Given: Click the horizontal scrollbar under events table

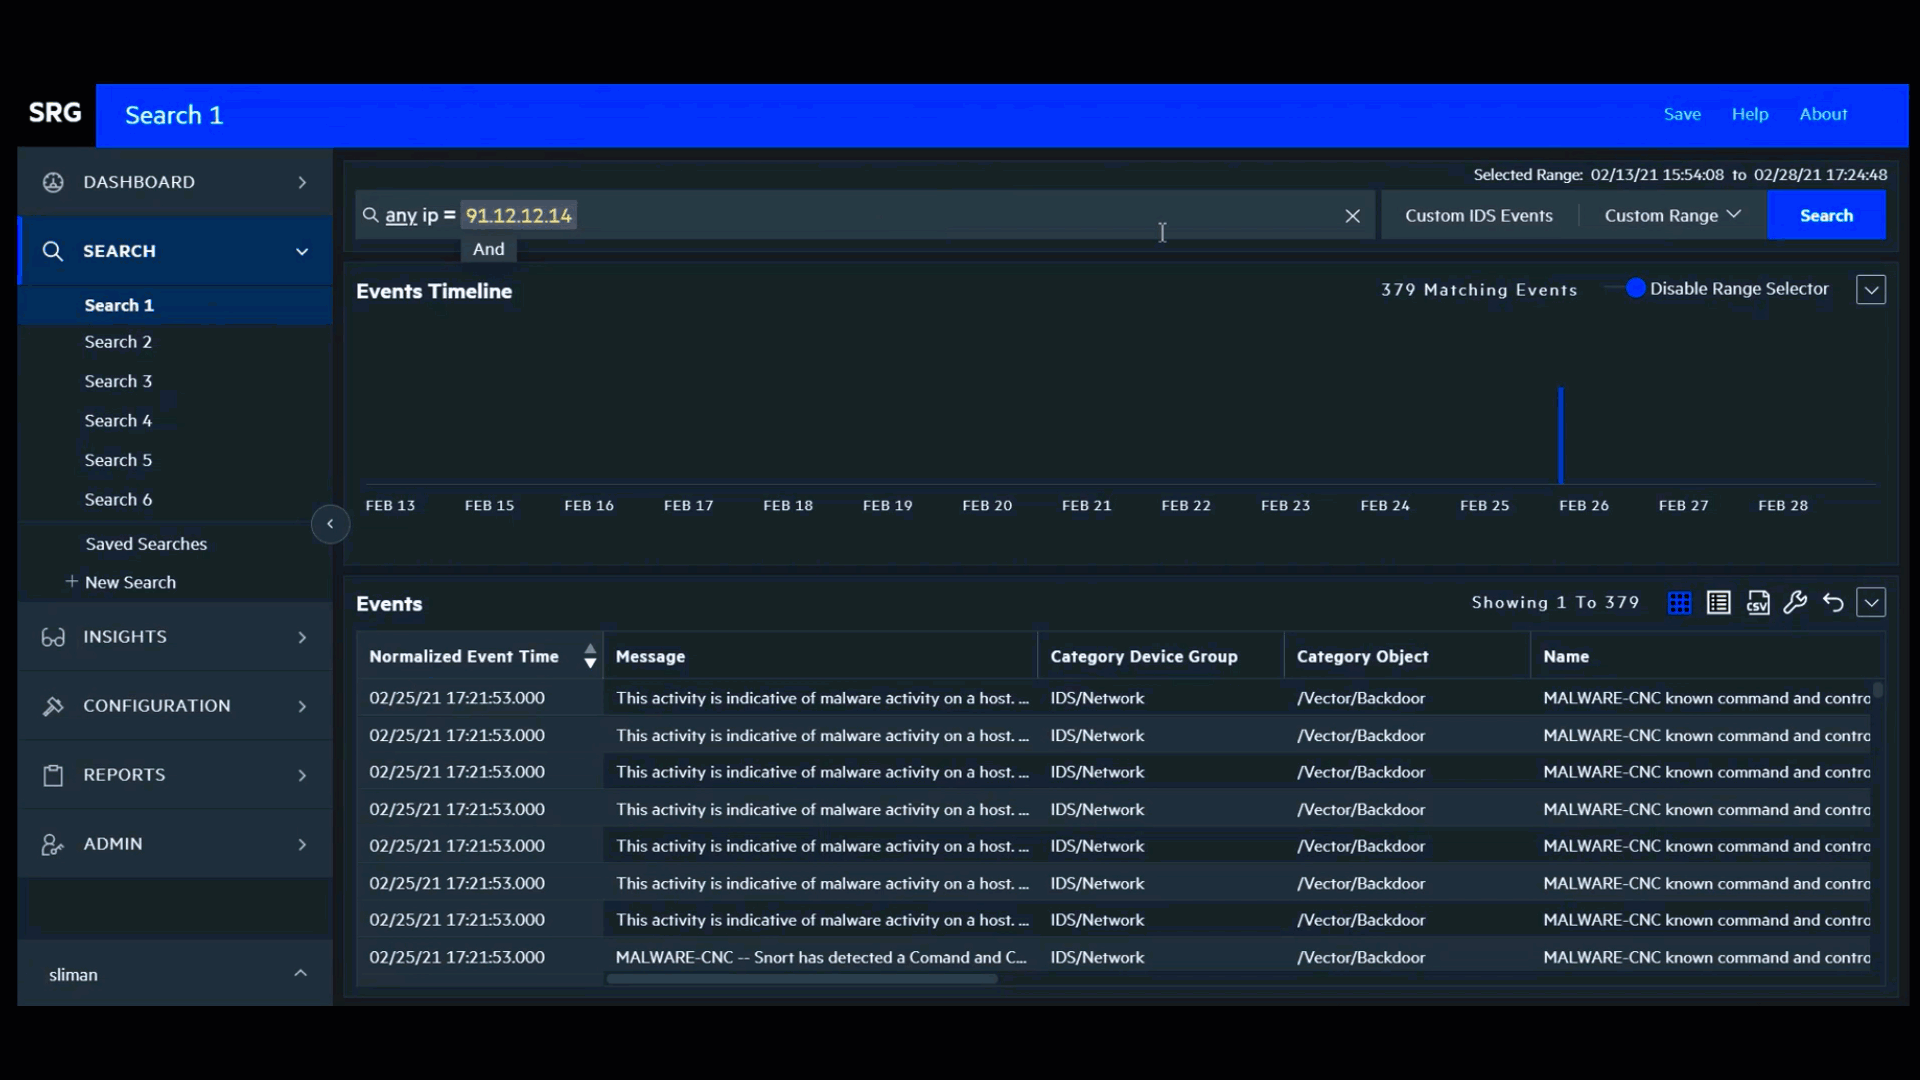Looking at the screenshot, I should [801, 979].
